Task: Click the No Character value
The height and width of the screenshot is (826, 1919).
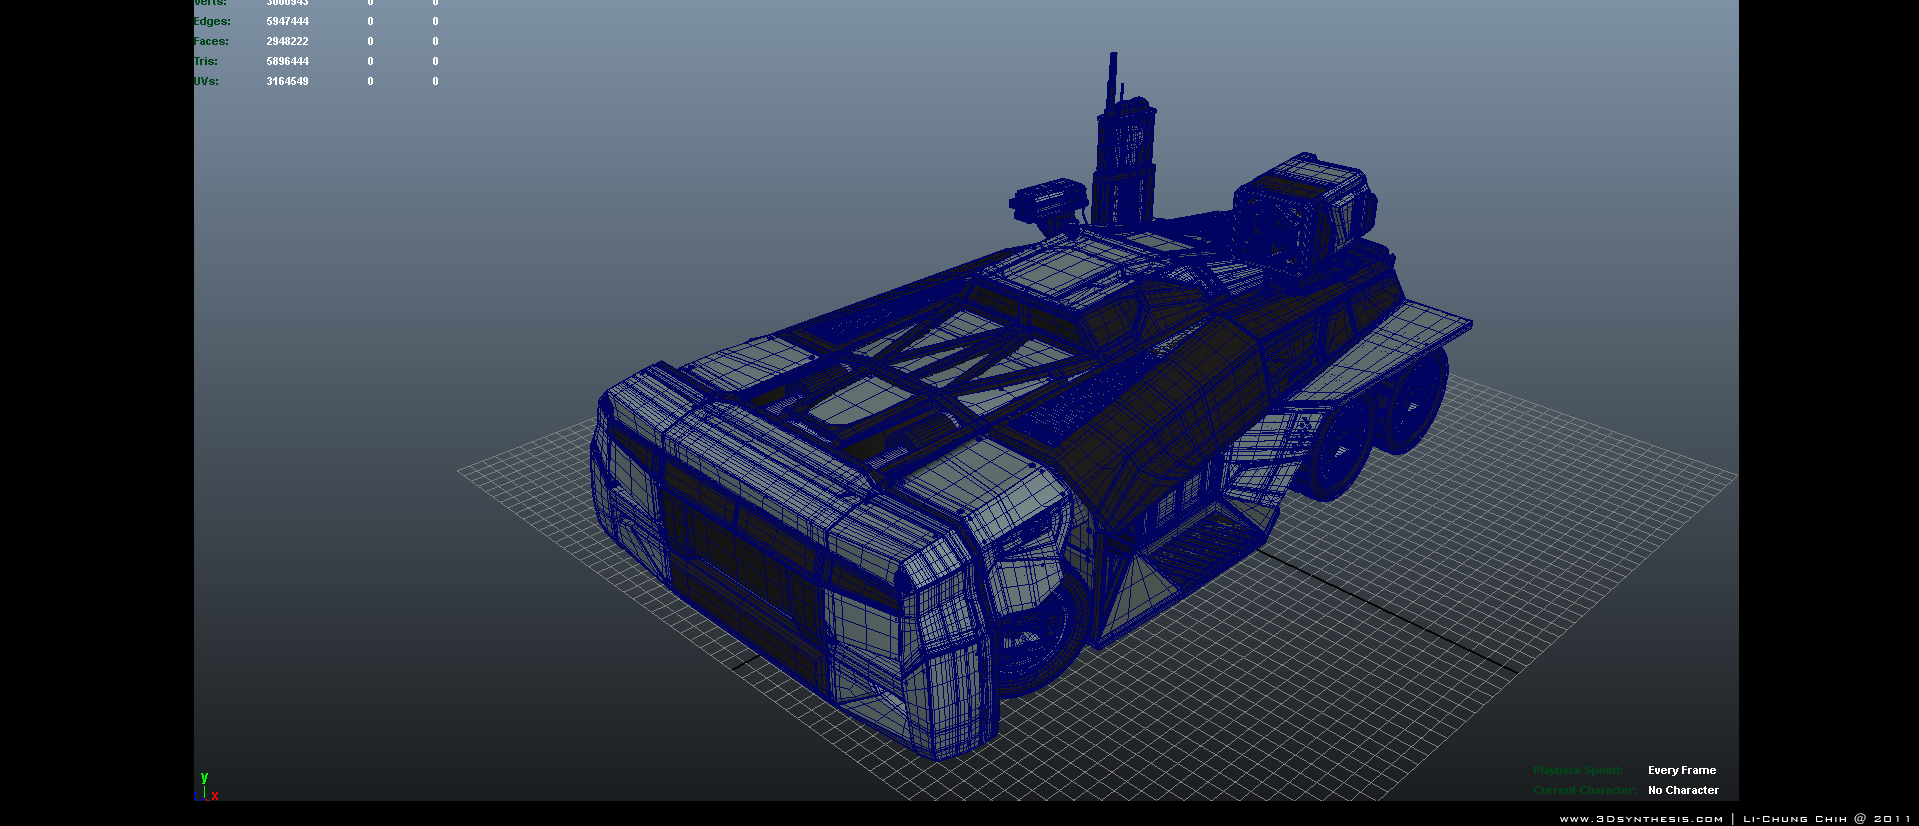Action: click(1683, 790)
